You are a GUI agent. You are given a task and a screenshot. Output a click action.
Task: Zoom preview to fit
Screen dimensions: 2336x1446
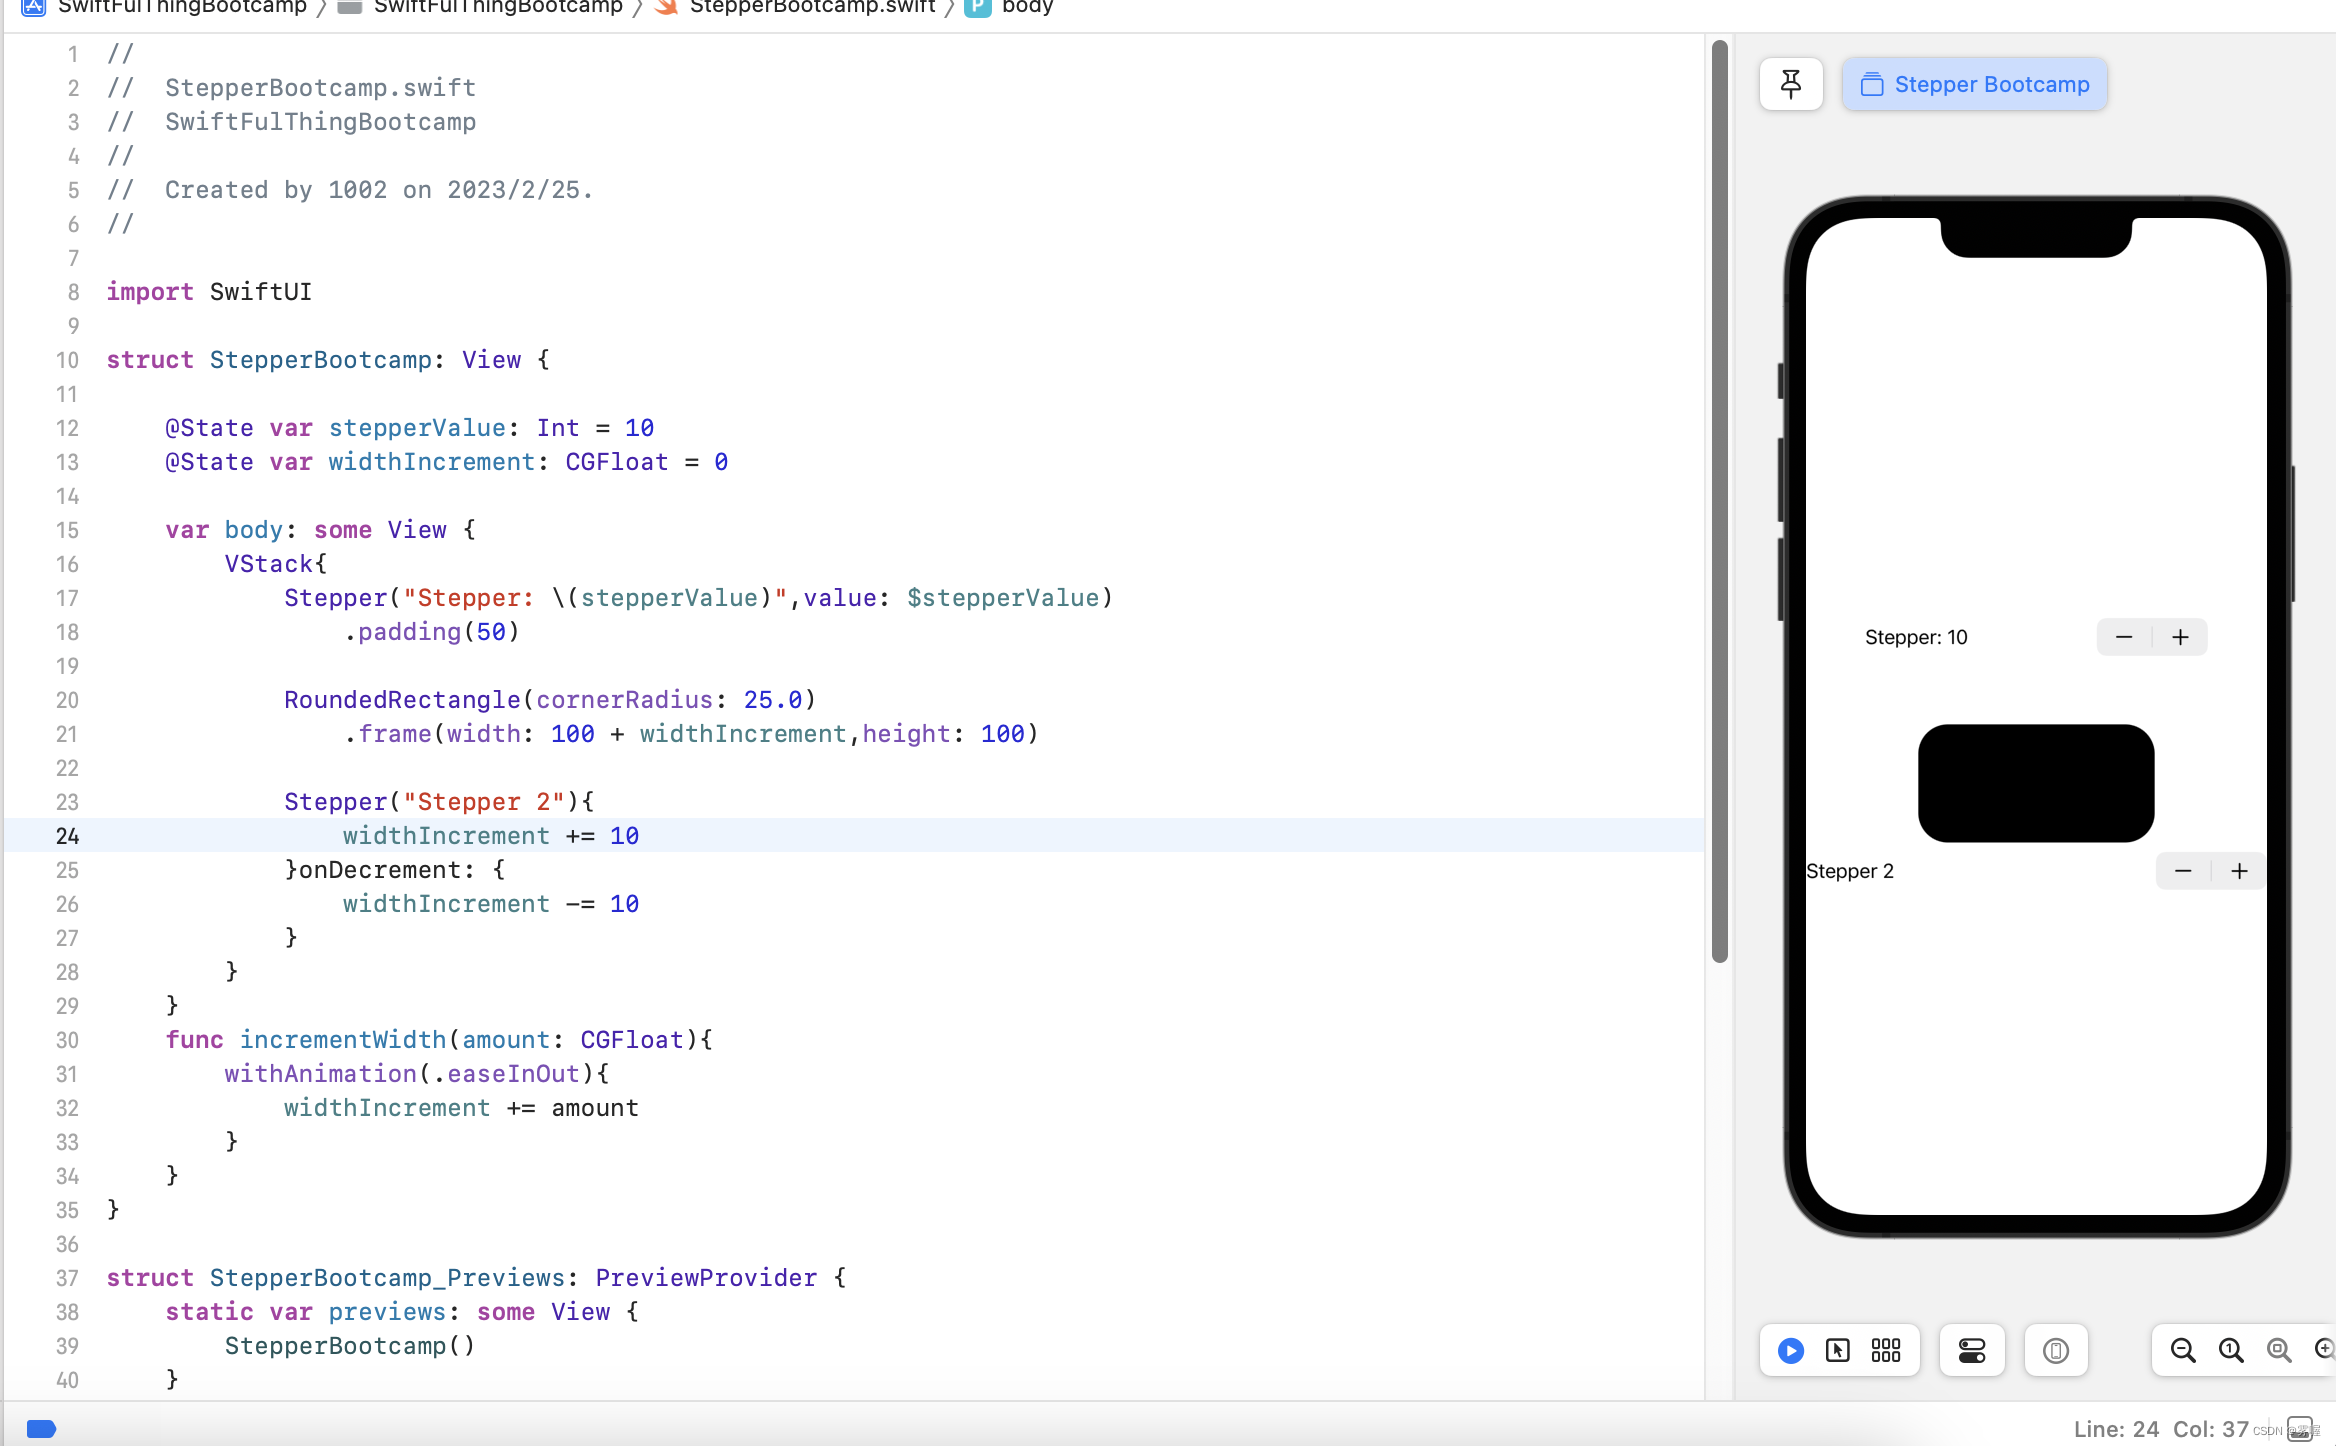[x=2279, y=1351]
